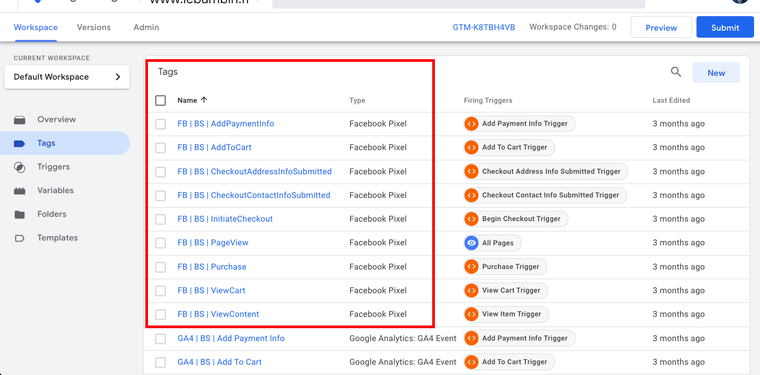This screenshot has width=760, height=375.
Task: Open Overview from the sidebar icon
Action: coord(19,119)
